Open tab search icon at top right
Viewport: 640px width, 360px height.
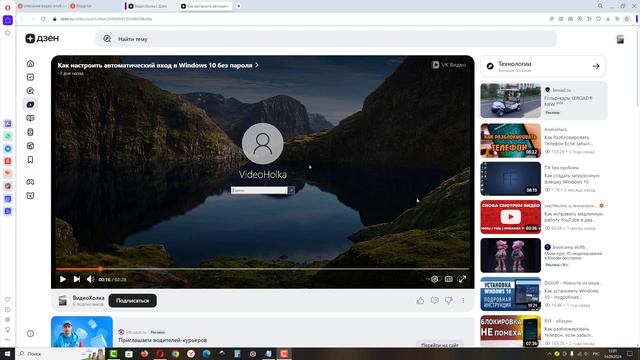tap(600, 6)
